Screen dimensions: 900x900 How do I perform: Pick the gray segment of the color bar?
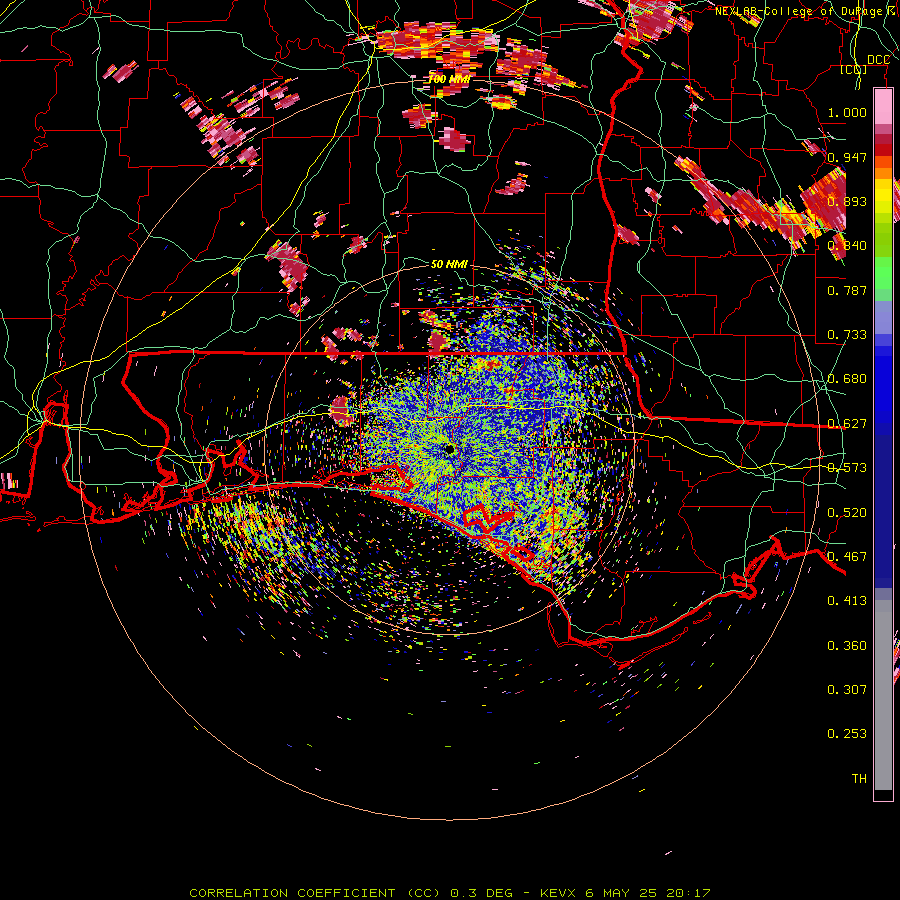[883, 695]
